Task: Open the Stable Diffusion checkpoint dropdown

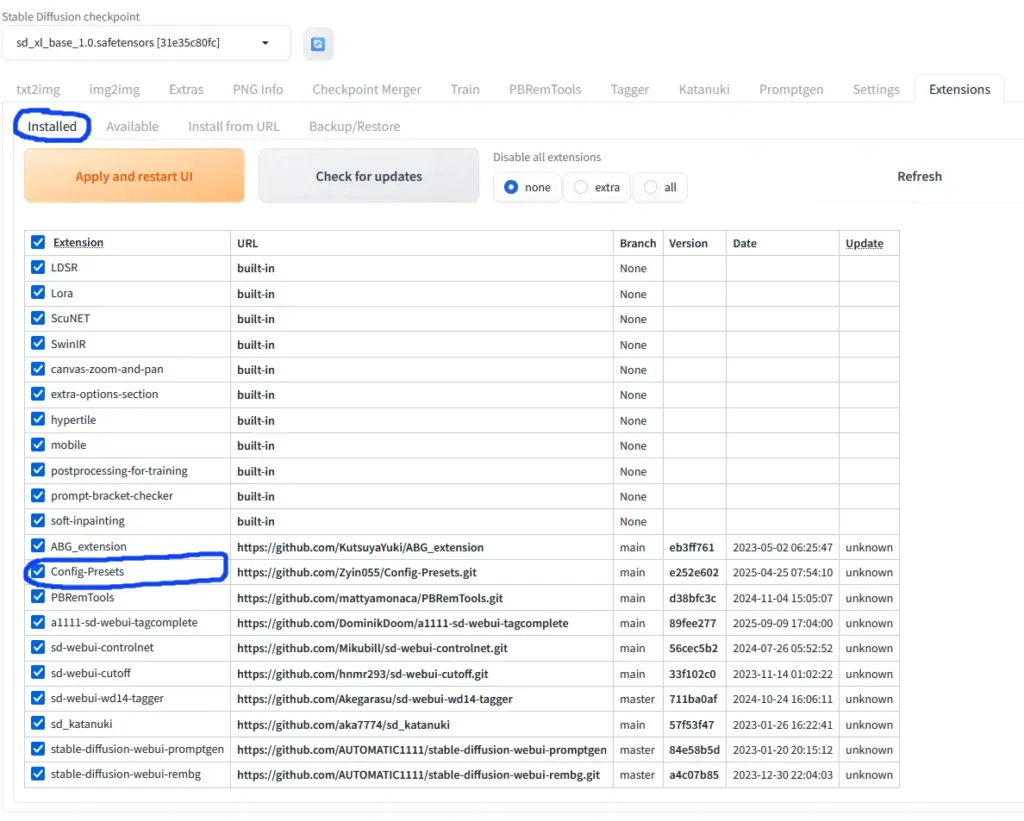Action: (x=264, y=44)
